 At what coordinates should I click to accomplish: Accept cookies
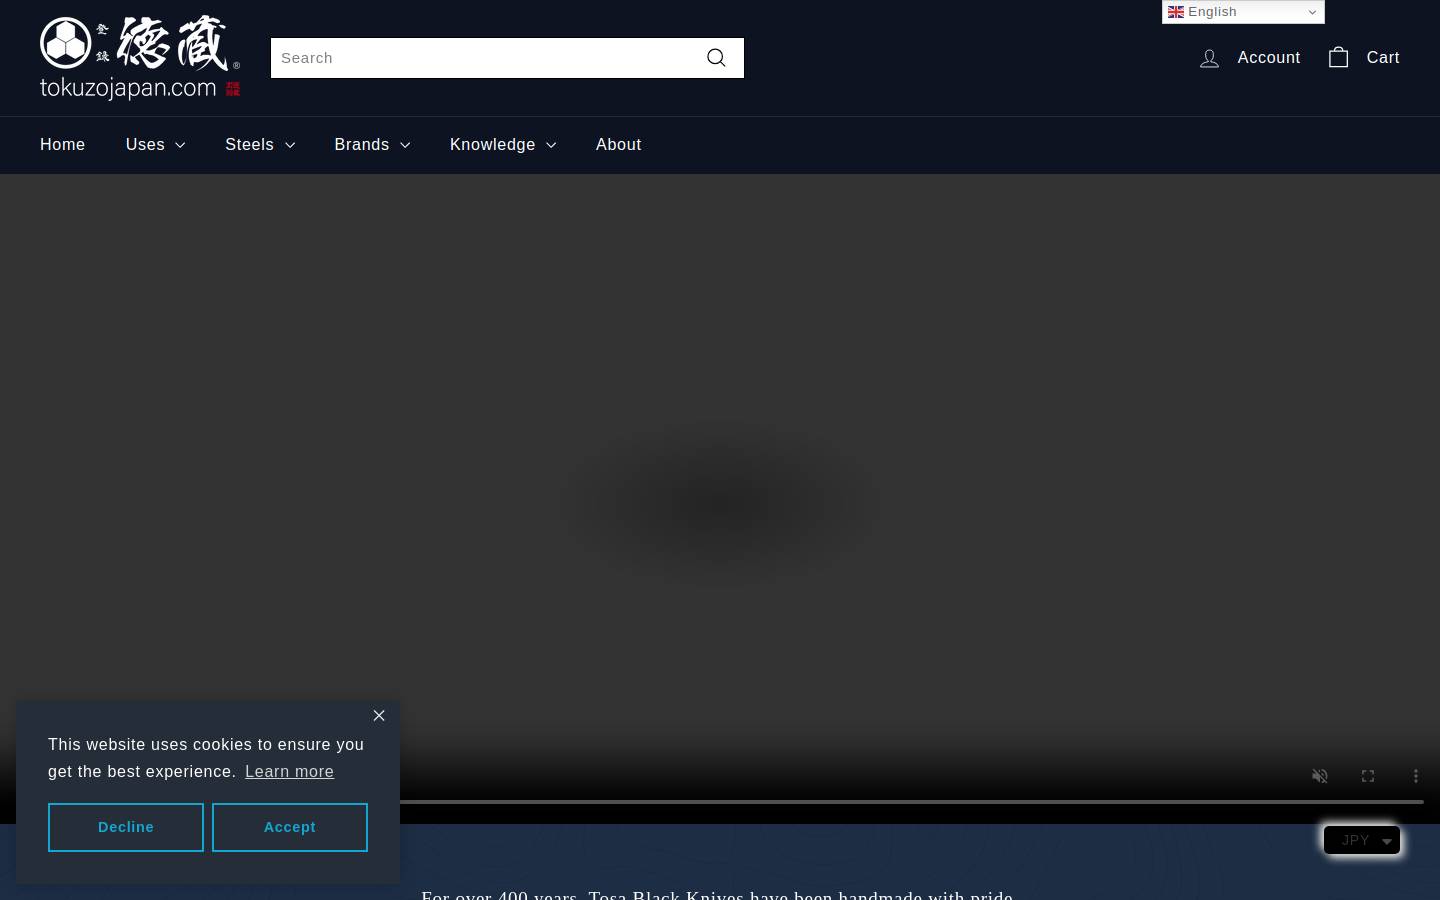(290, 828)
